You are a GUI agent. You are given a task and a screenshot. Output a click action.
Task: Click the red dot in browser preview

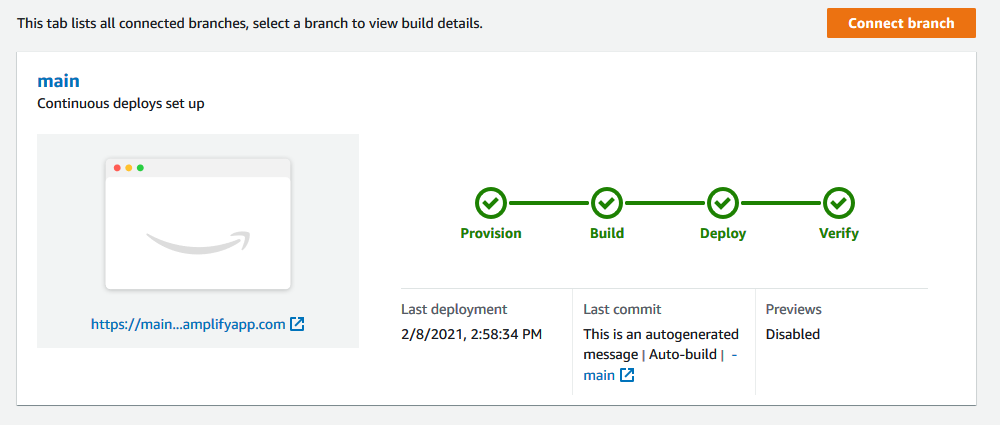[x=117, y=168]
